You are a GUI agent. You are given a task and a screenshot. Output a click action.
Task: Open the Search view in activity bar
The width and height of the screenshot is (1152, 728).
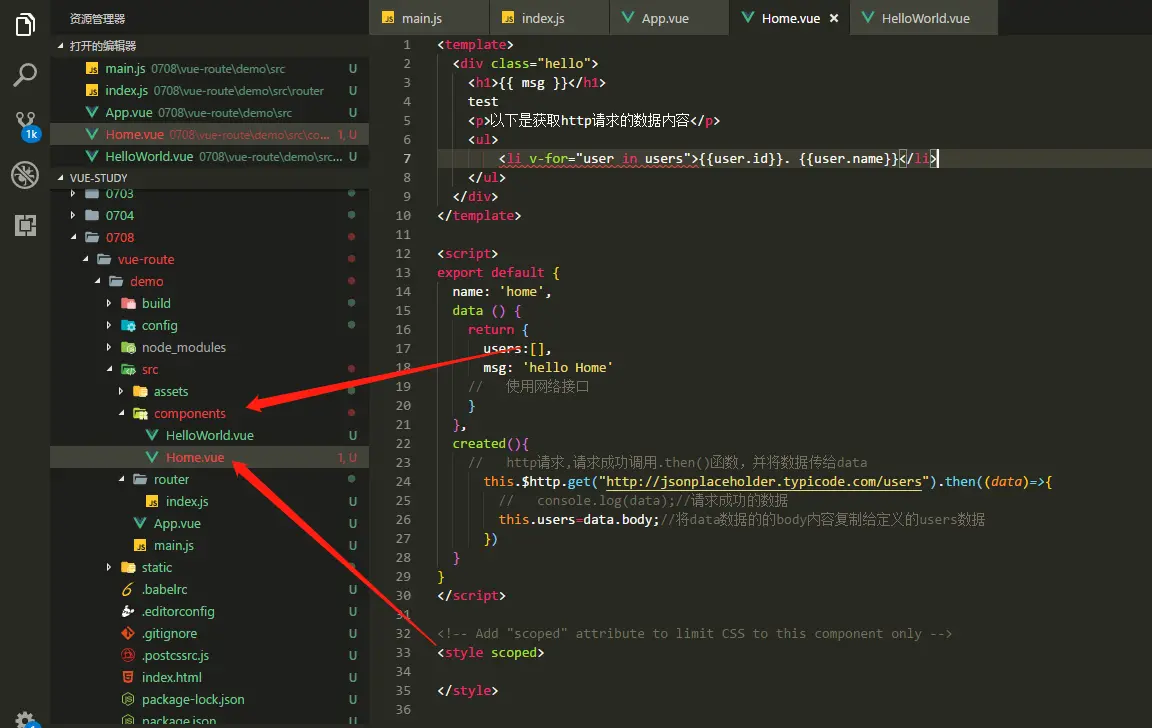click(x=25, y=74)
